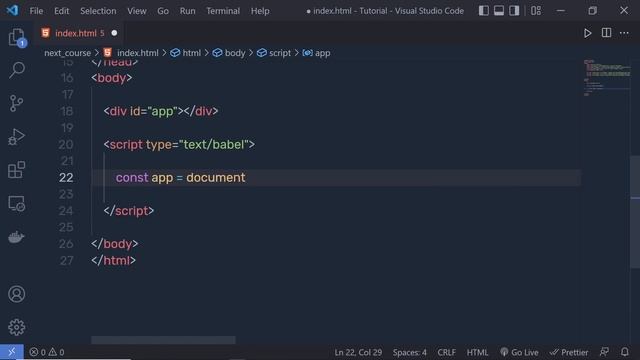Open the Docker view
Screen dimensions: 640x360
17,237
